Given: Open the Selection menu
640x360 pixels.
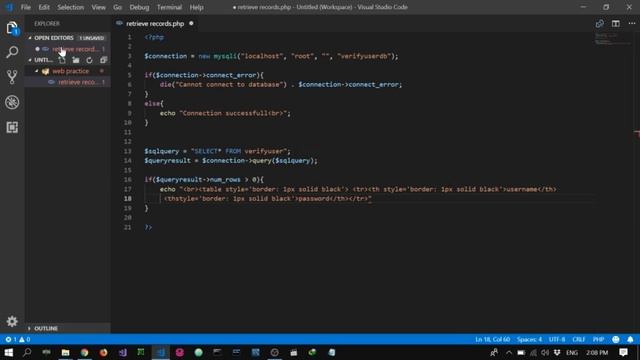Looking at the screenshot, I should coord(71,7).
